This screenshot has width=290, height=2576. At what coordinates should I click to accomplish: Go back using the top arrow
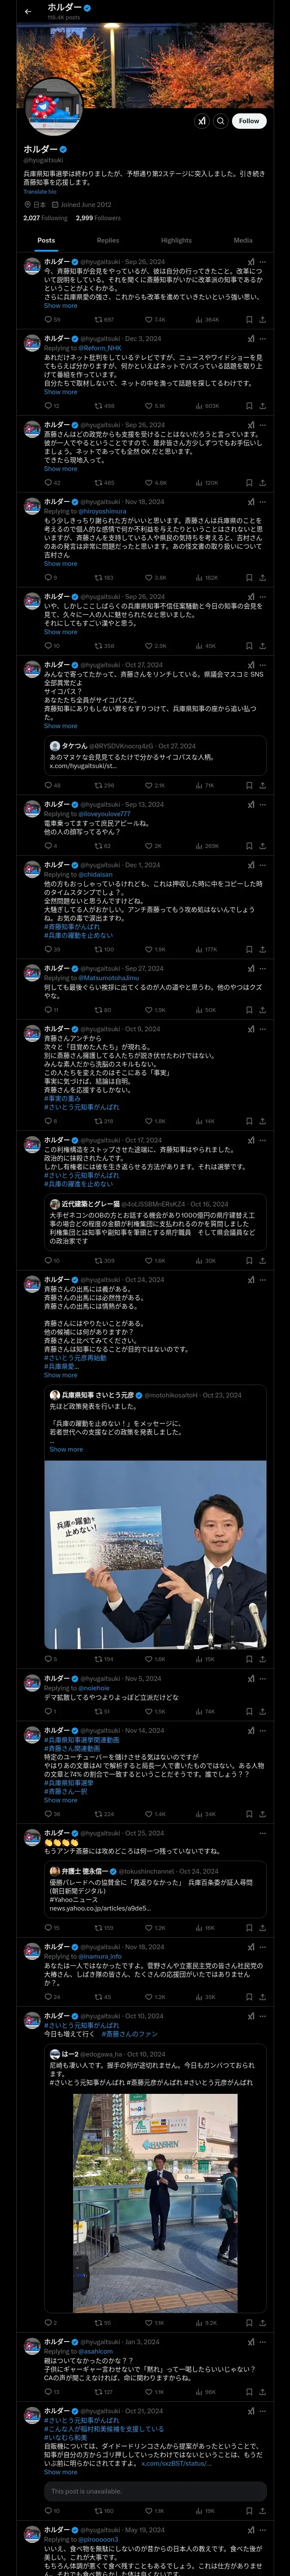coord(28,12)
